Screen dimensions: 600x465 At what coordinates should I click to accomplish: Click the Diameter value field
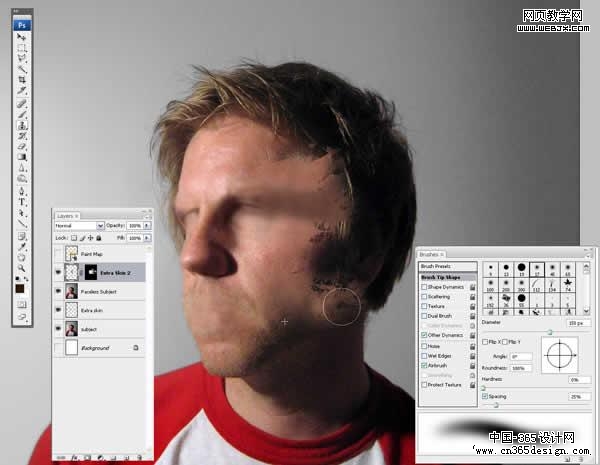click(x=578, y=323)
